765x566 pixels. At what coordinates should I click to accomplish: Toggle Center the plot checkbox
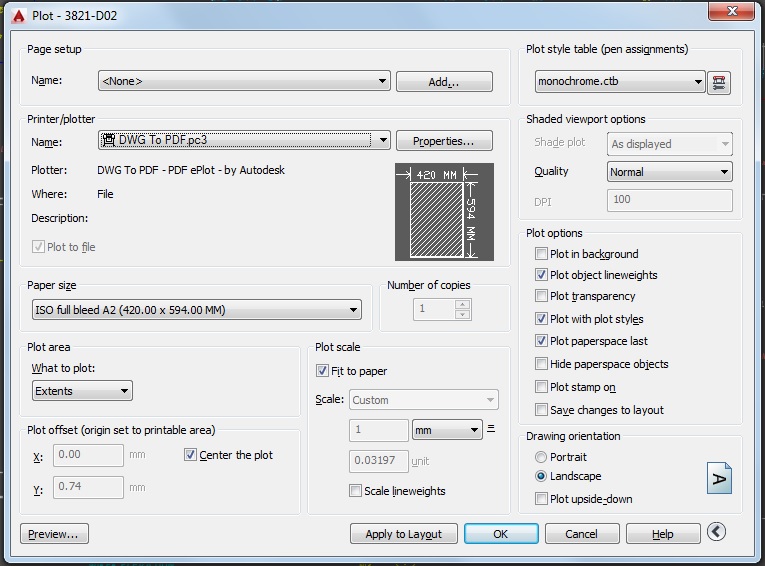coord(190,455)
